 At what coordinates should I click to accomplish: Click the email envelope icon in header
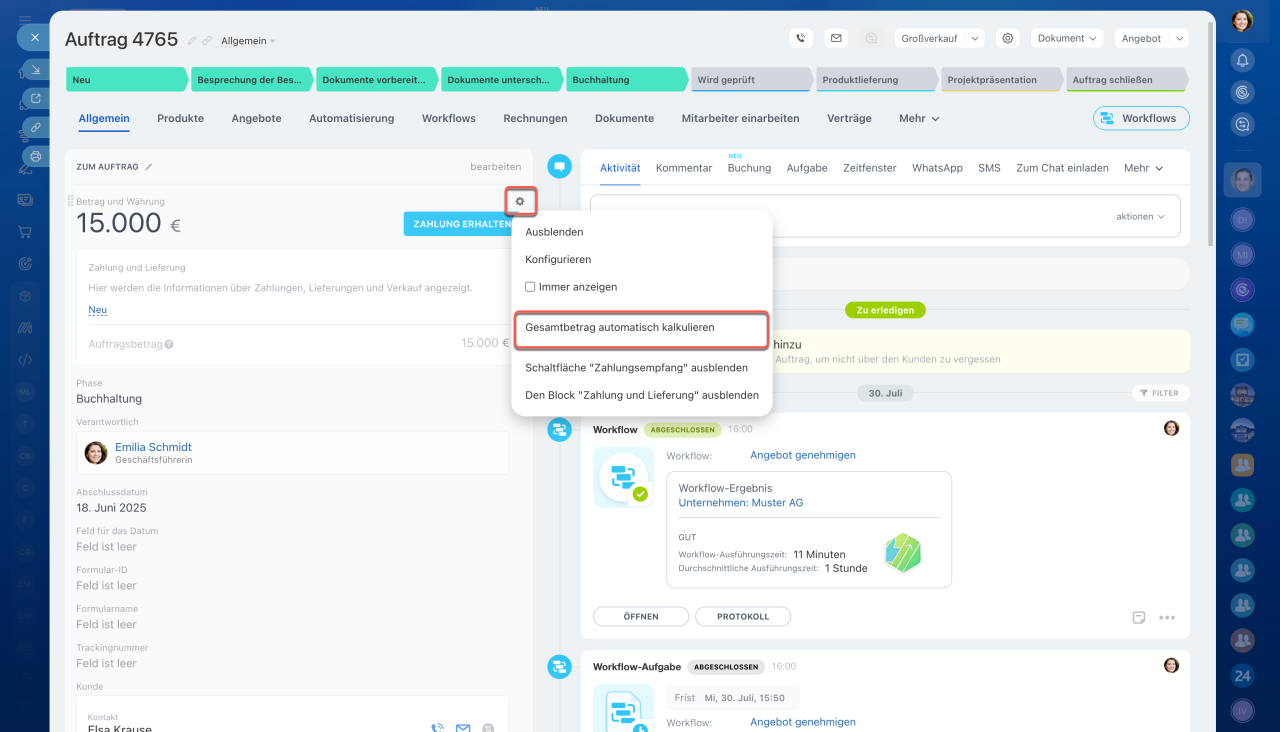point(836,38)
